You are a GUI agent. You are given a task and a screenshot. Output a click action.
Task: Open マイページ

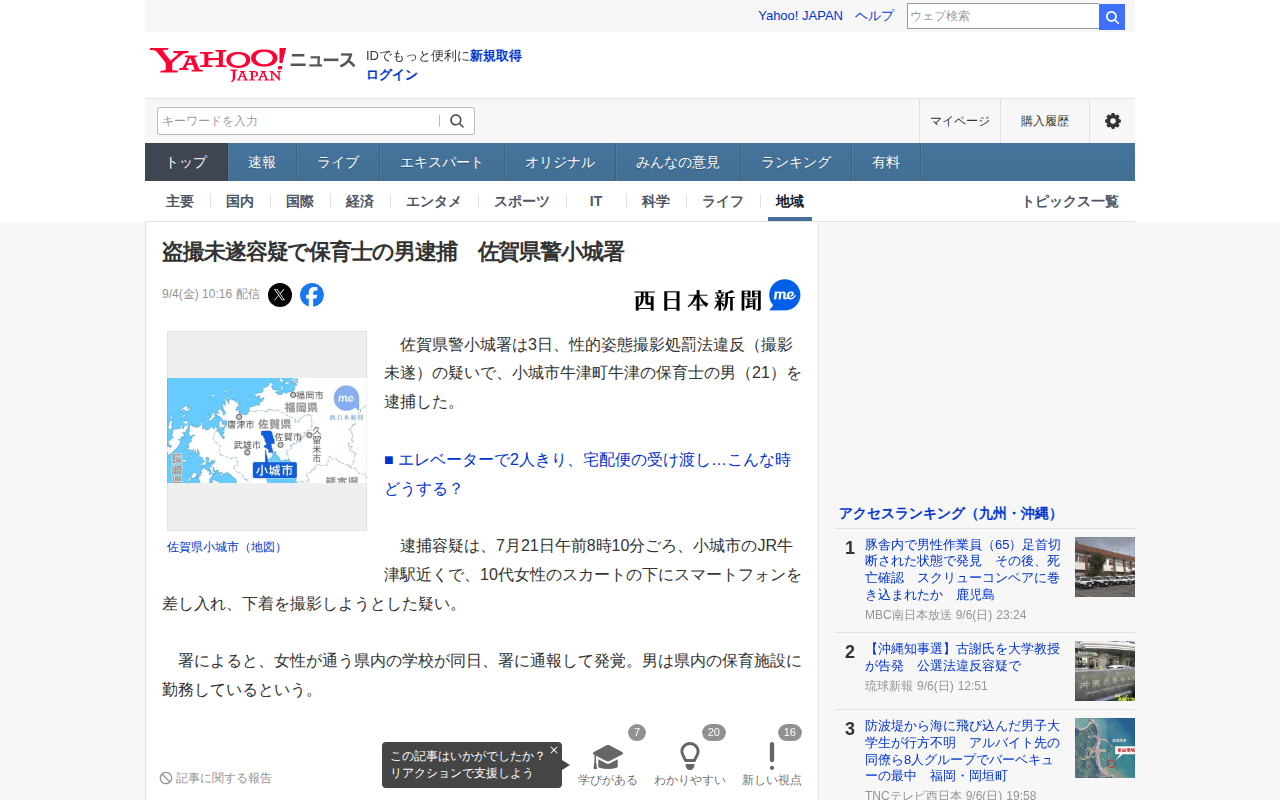[960, 121]
